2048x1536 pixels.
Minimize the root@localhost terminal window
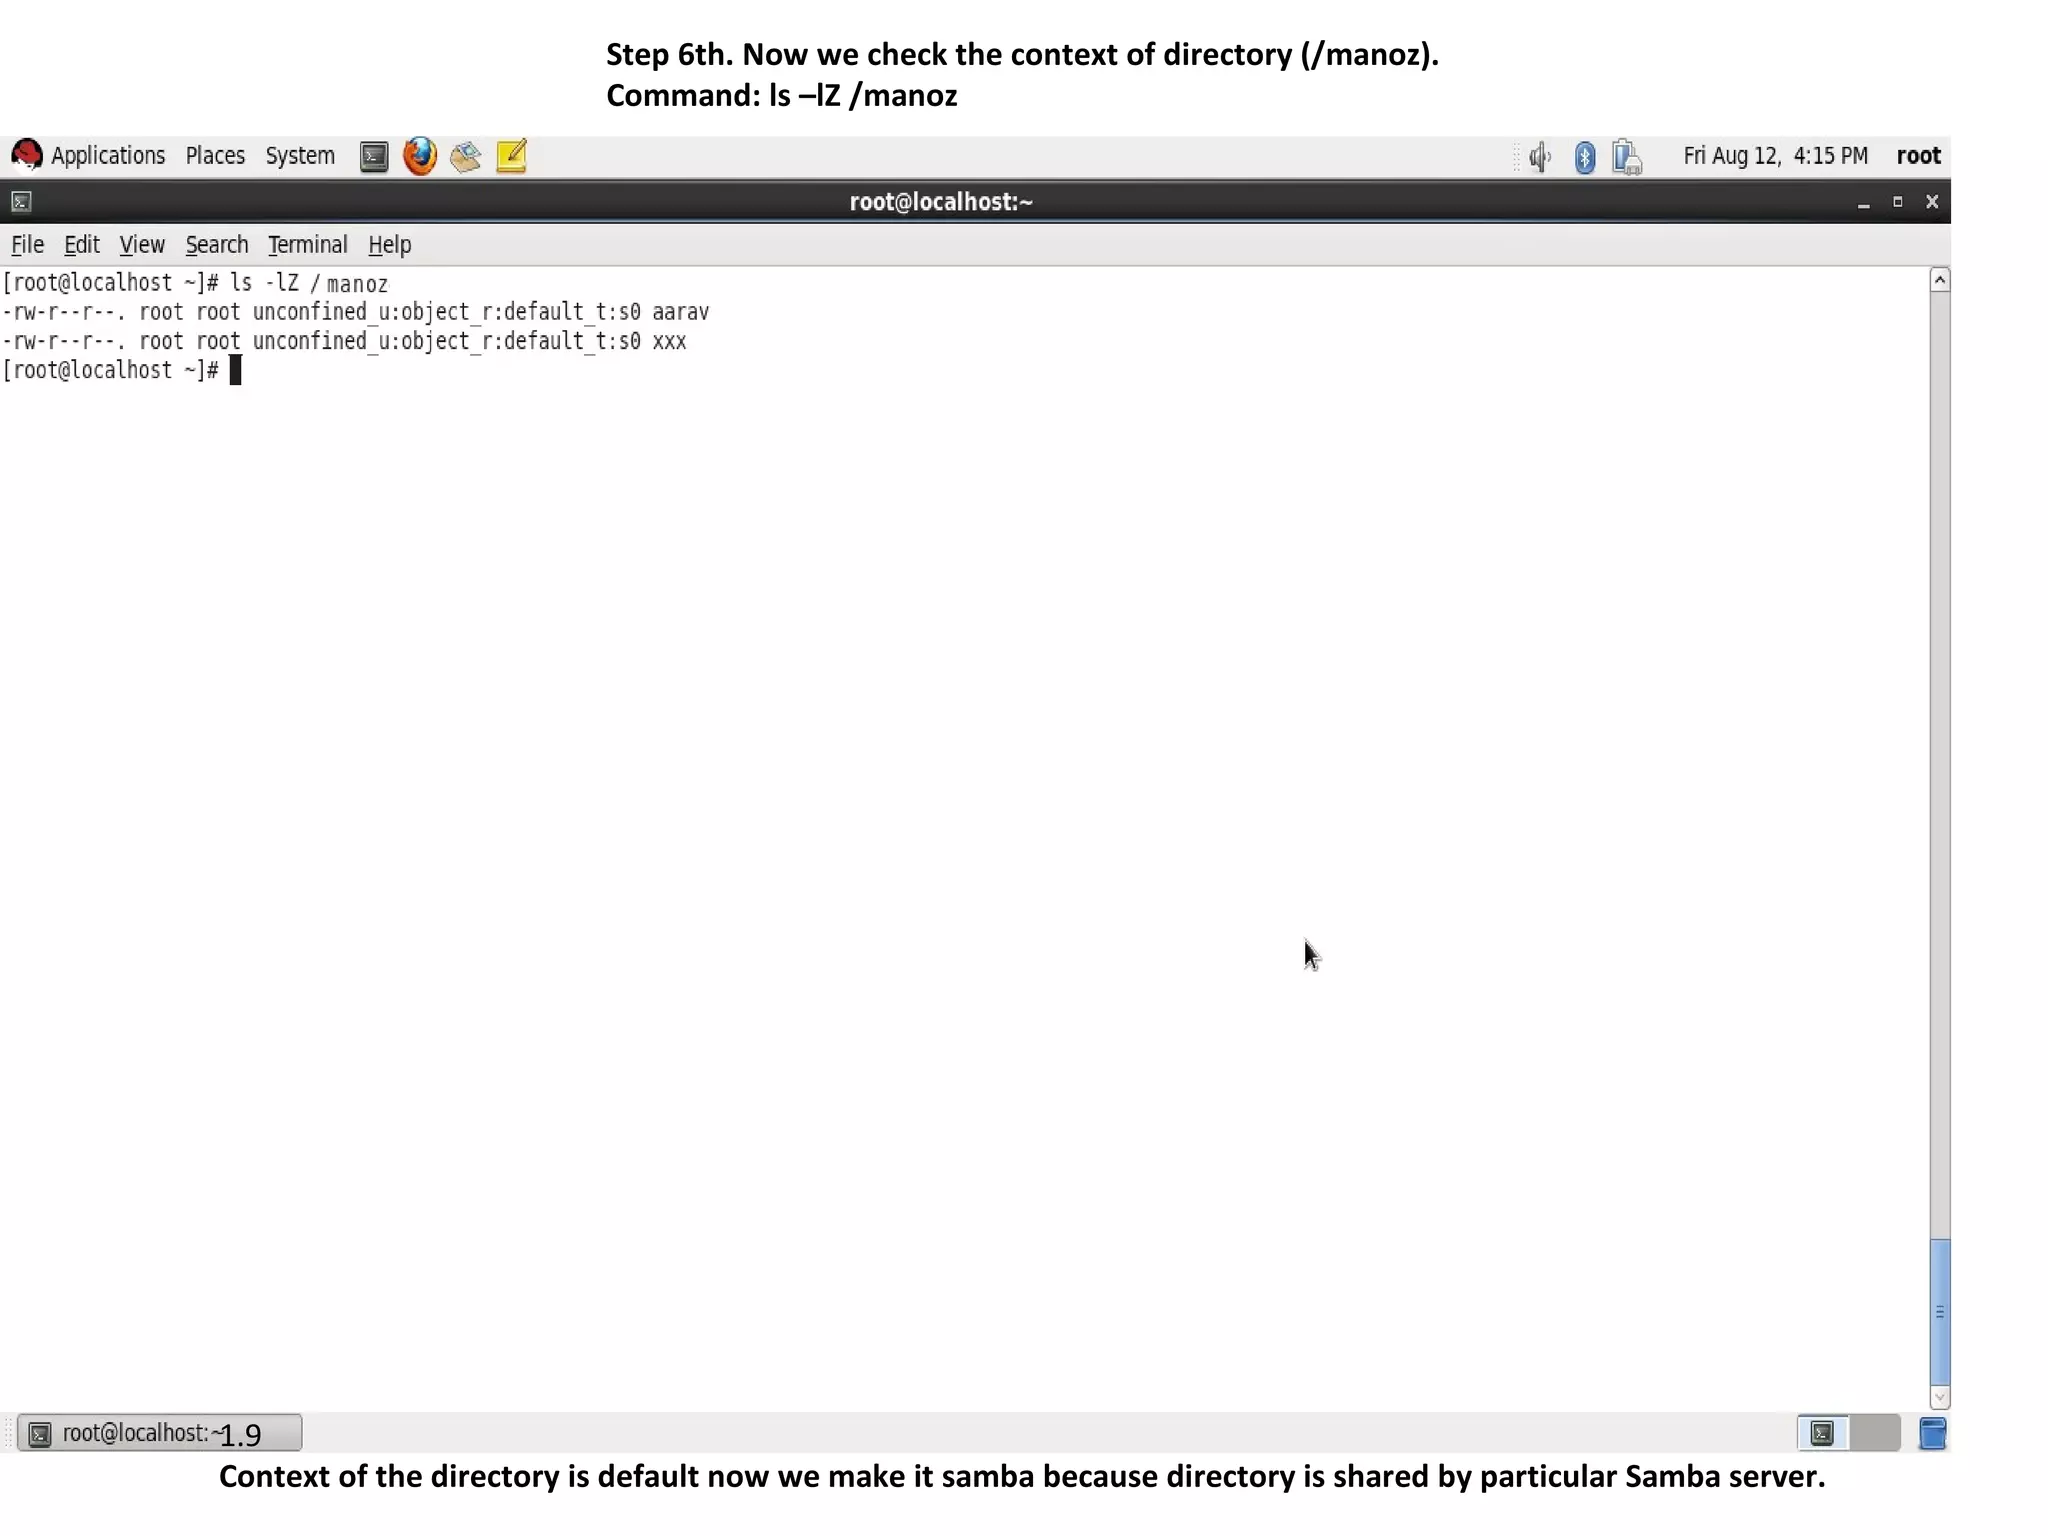(x=1863, y=203)
